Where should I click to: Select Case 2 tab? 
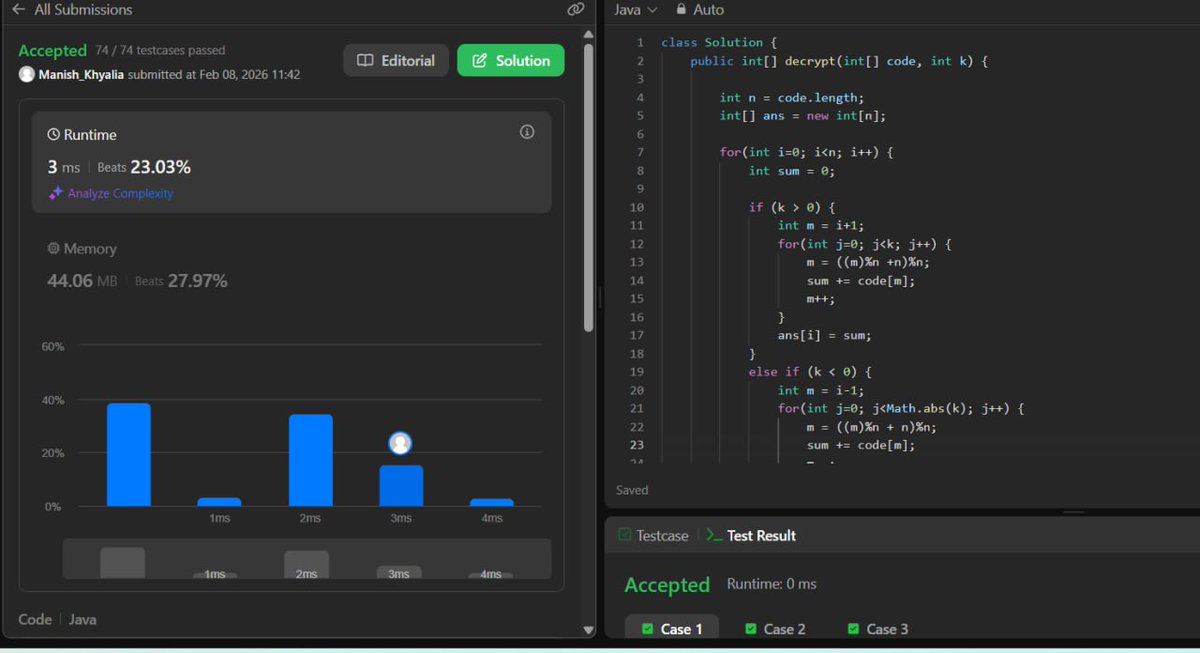point(775,628)
